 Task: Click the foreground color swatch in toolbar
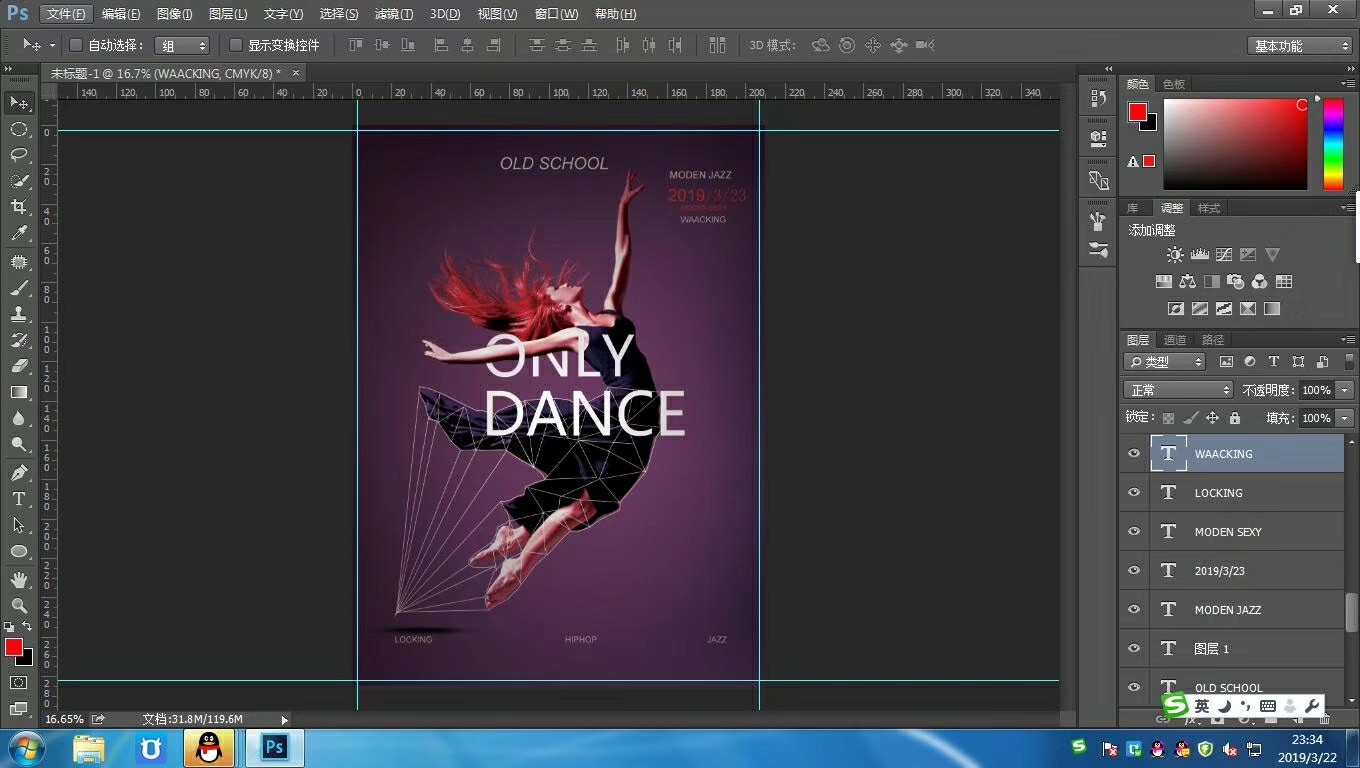pyautogui.click(x=14, y=647)
